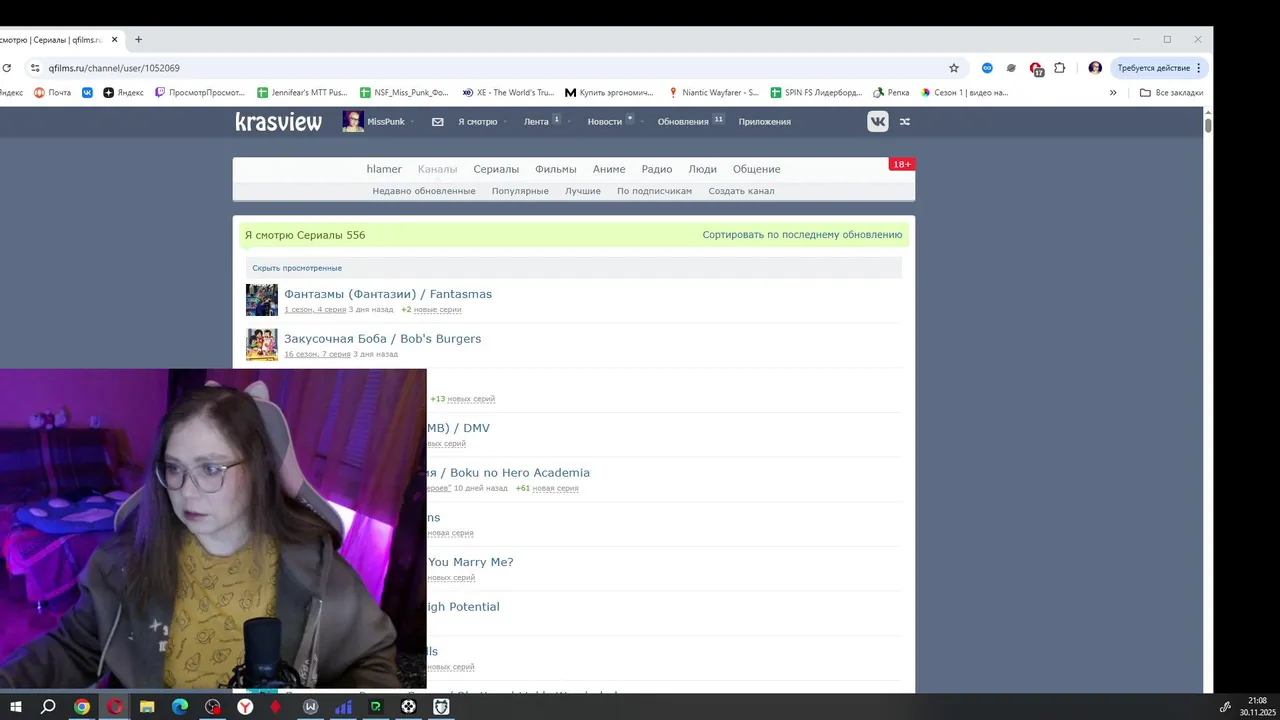Open the XE World's Trusted bookmark
Screen dimensions: 1280x720
point(508,92)
